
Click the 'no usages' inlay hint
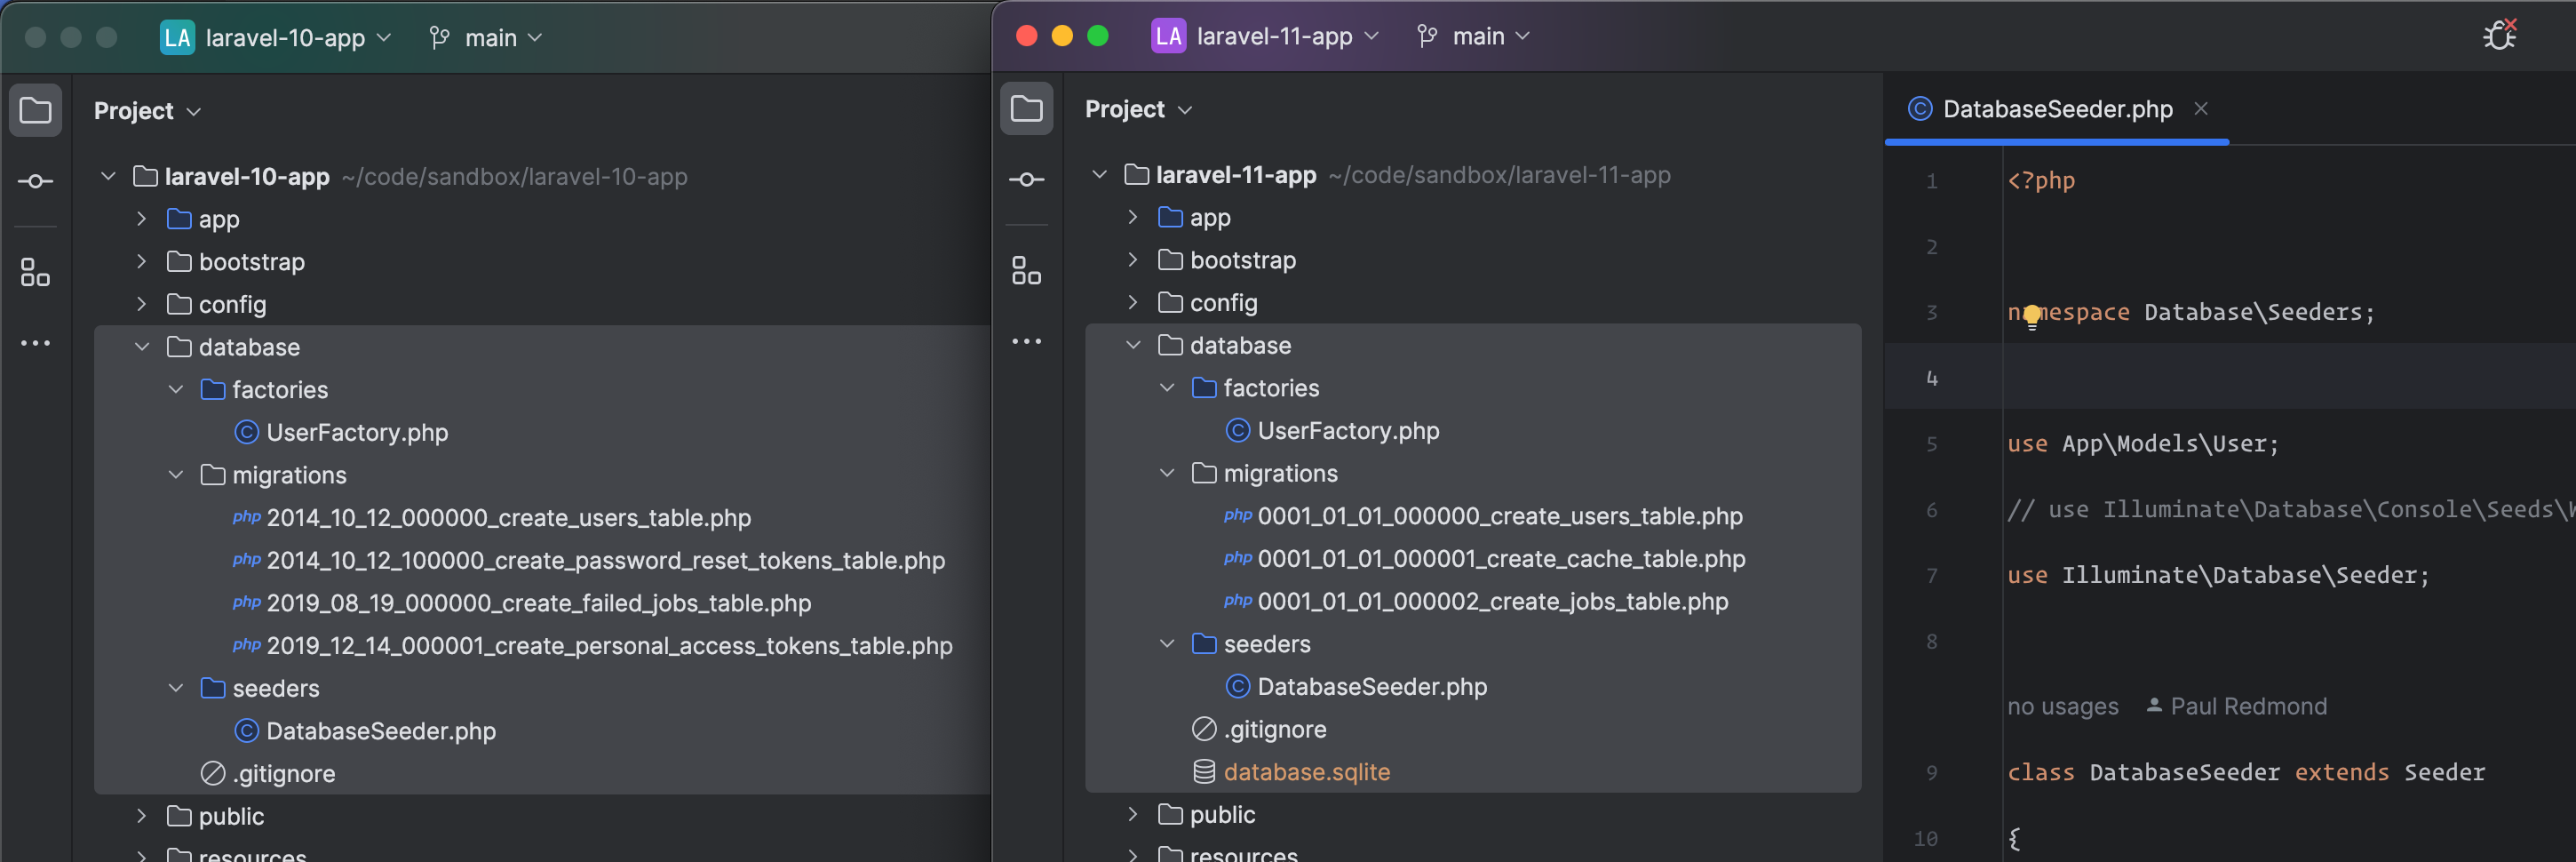pyautogui.click(x=2062, y=706)
